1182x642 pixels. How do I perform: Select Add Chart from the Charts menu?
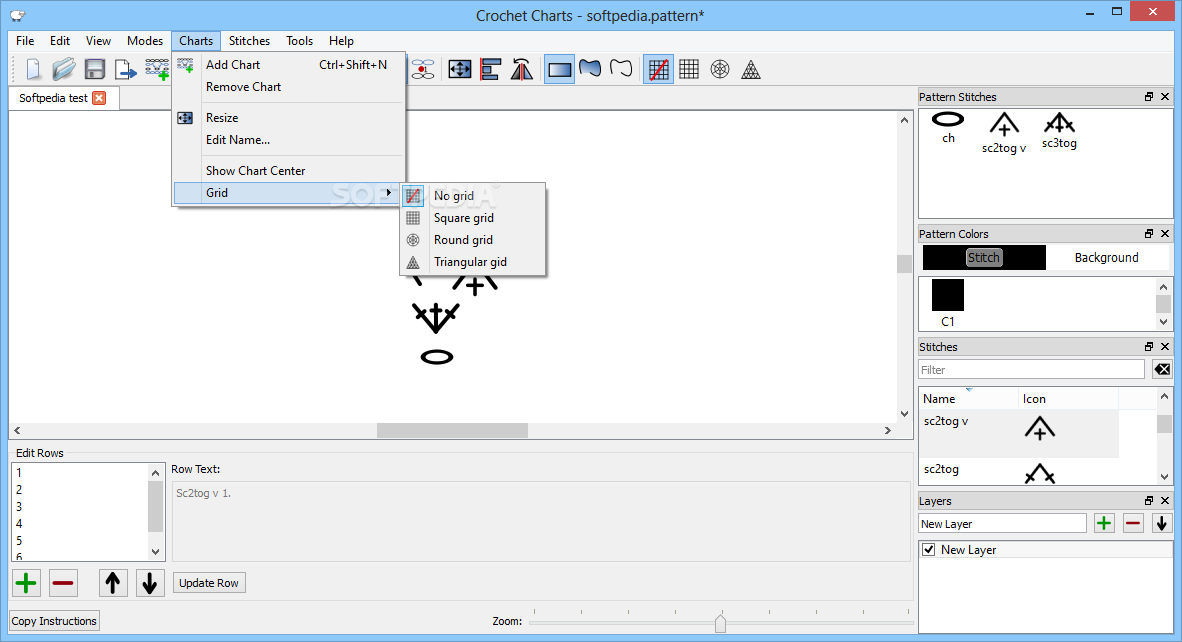coord(289,65)
